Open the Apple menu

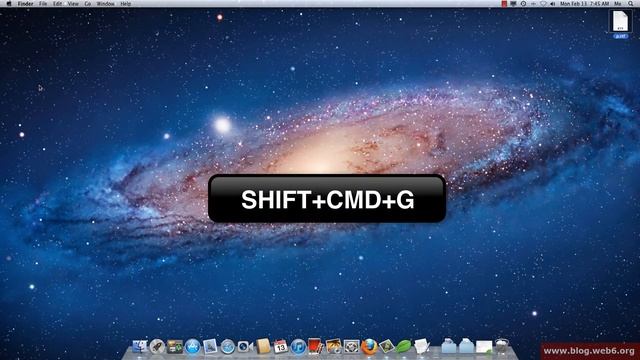click(9, 4)
